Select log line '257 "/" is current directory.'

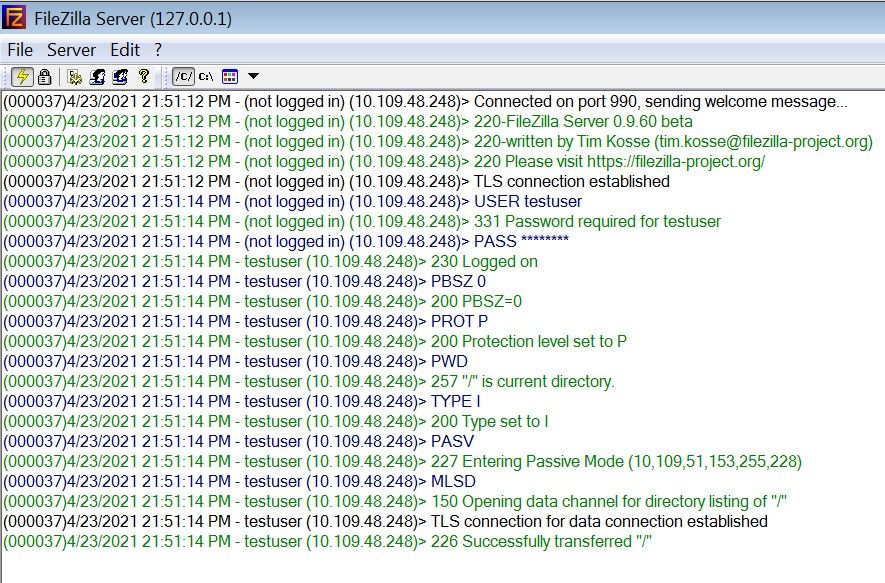pos(309,382)
